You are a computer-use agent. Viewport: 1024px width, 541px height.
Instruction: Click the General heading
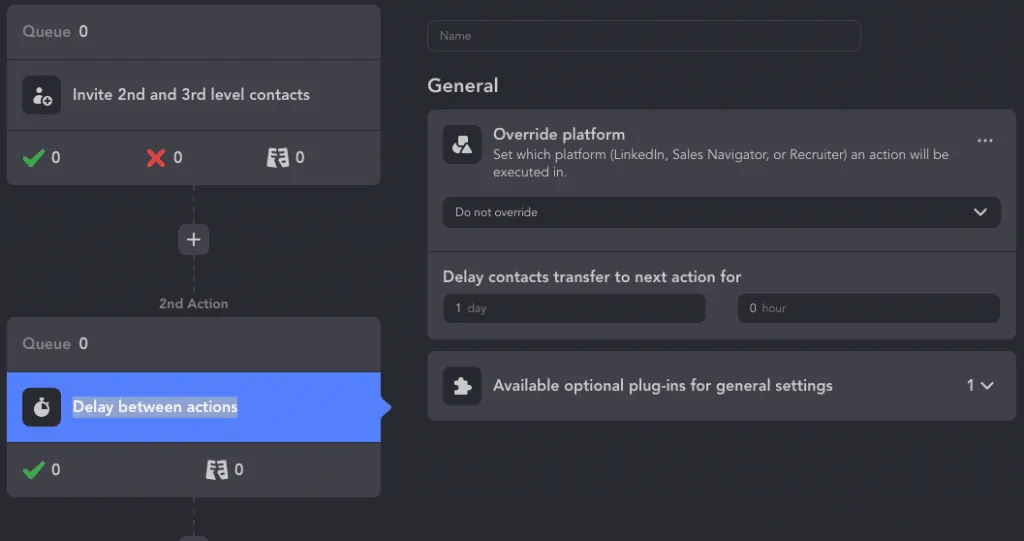(x=462, y=86)
